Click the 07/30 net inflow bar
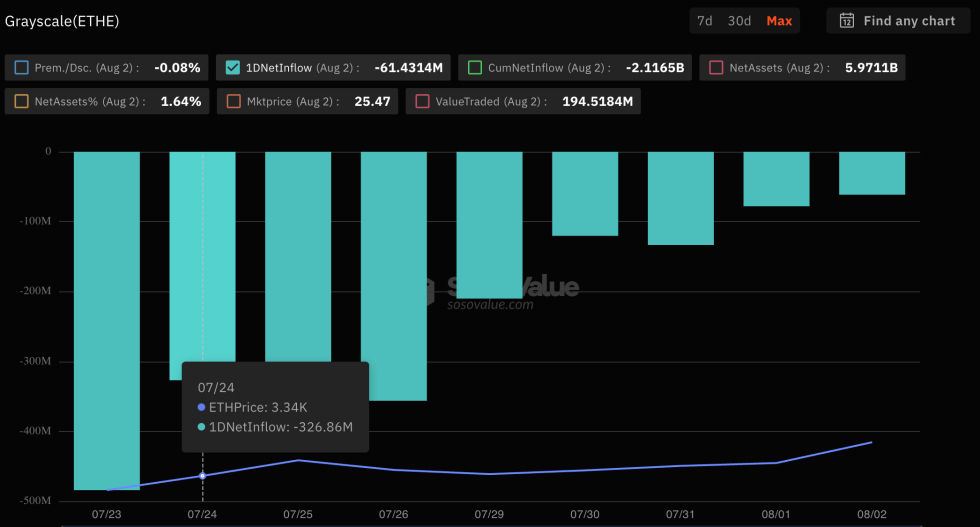The image size is (980, 527). pyautogui.click(x=585, y=194)
